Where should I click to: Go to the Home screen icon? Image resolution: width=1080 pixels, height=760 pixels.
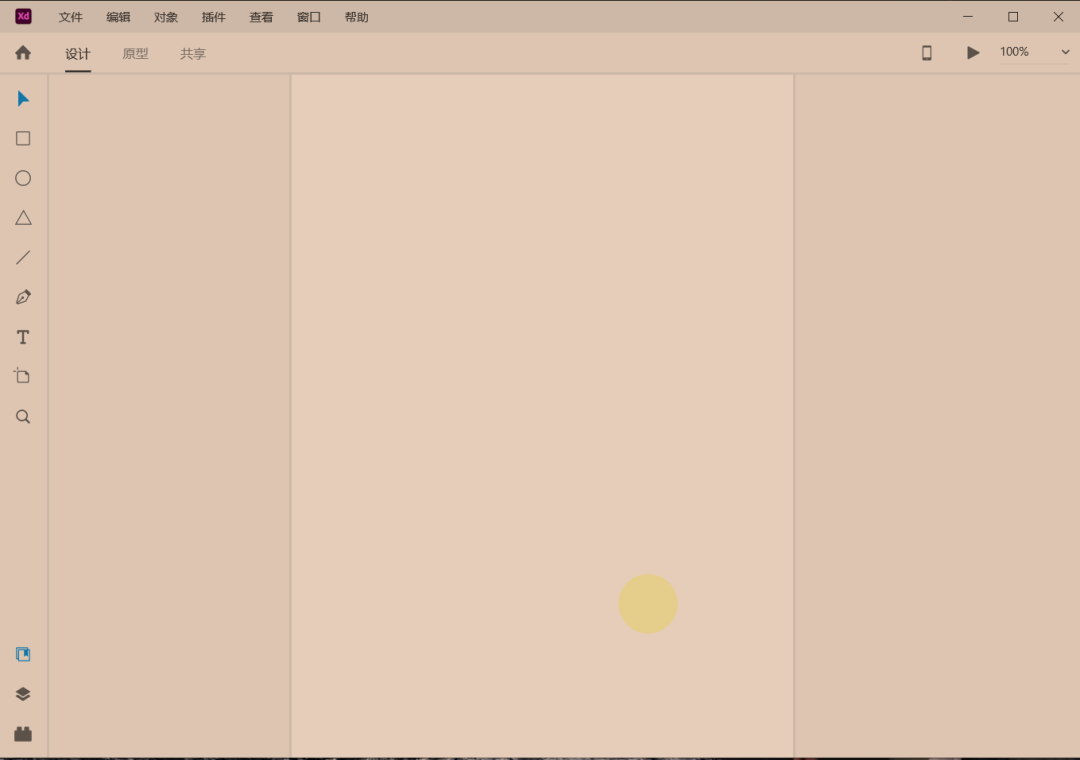click(23, 52)
